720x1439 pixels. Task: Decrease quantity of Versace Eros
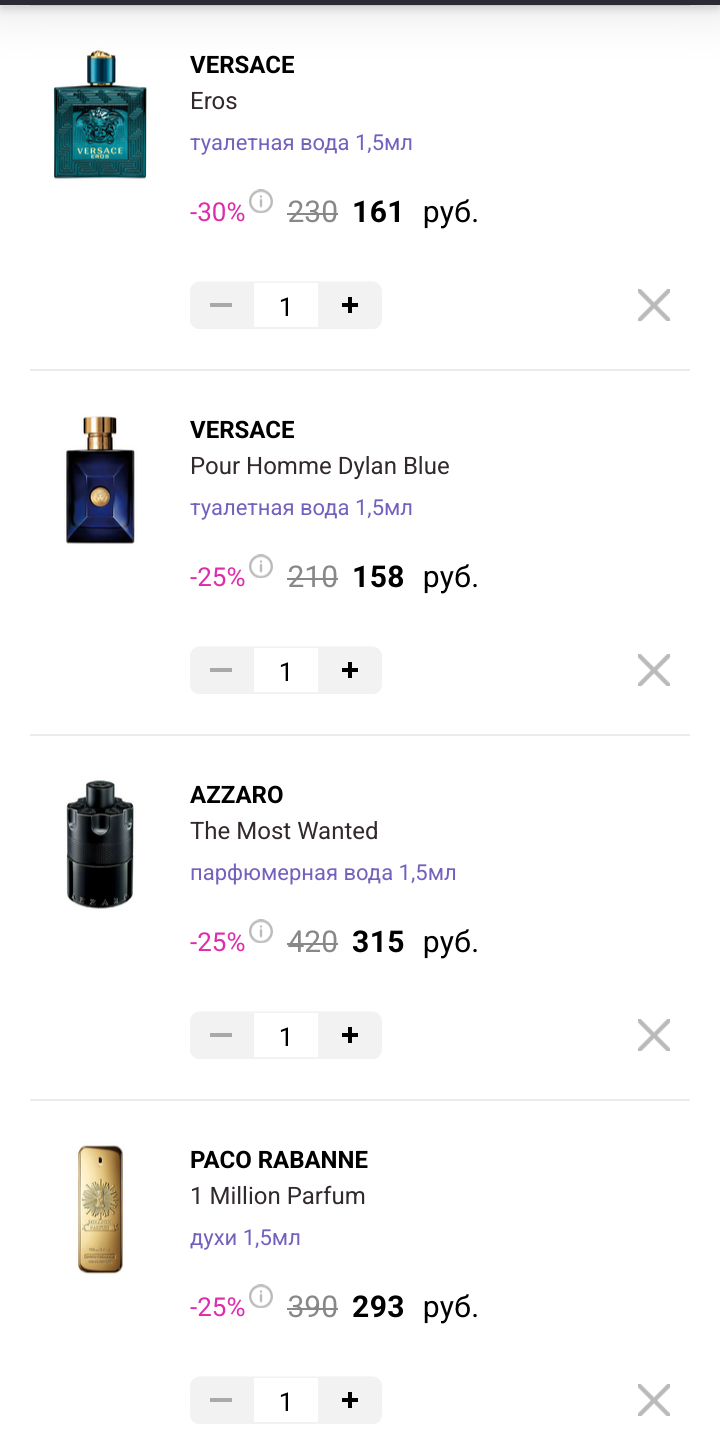[221, 305]
